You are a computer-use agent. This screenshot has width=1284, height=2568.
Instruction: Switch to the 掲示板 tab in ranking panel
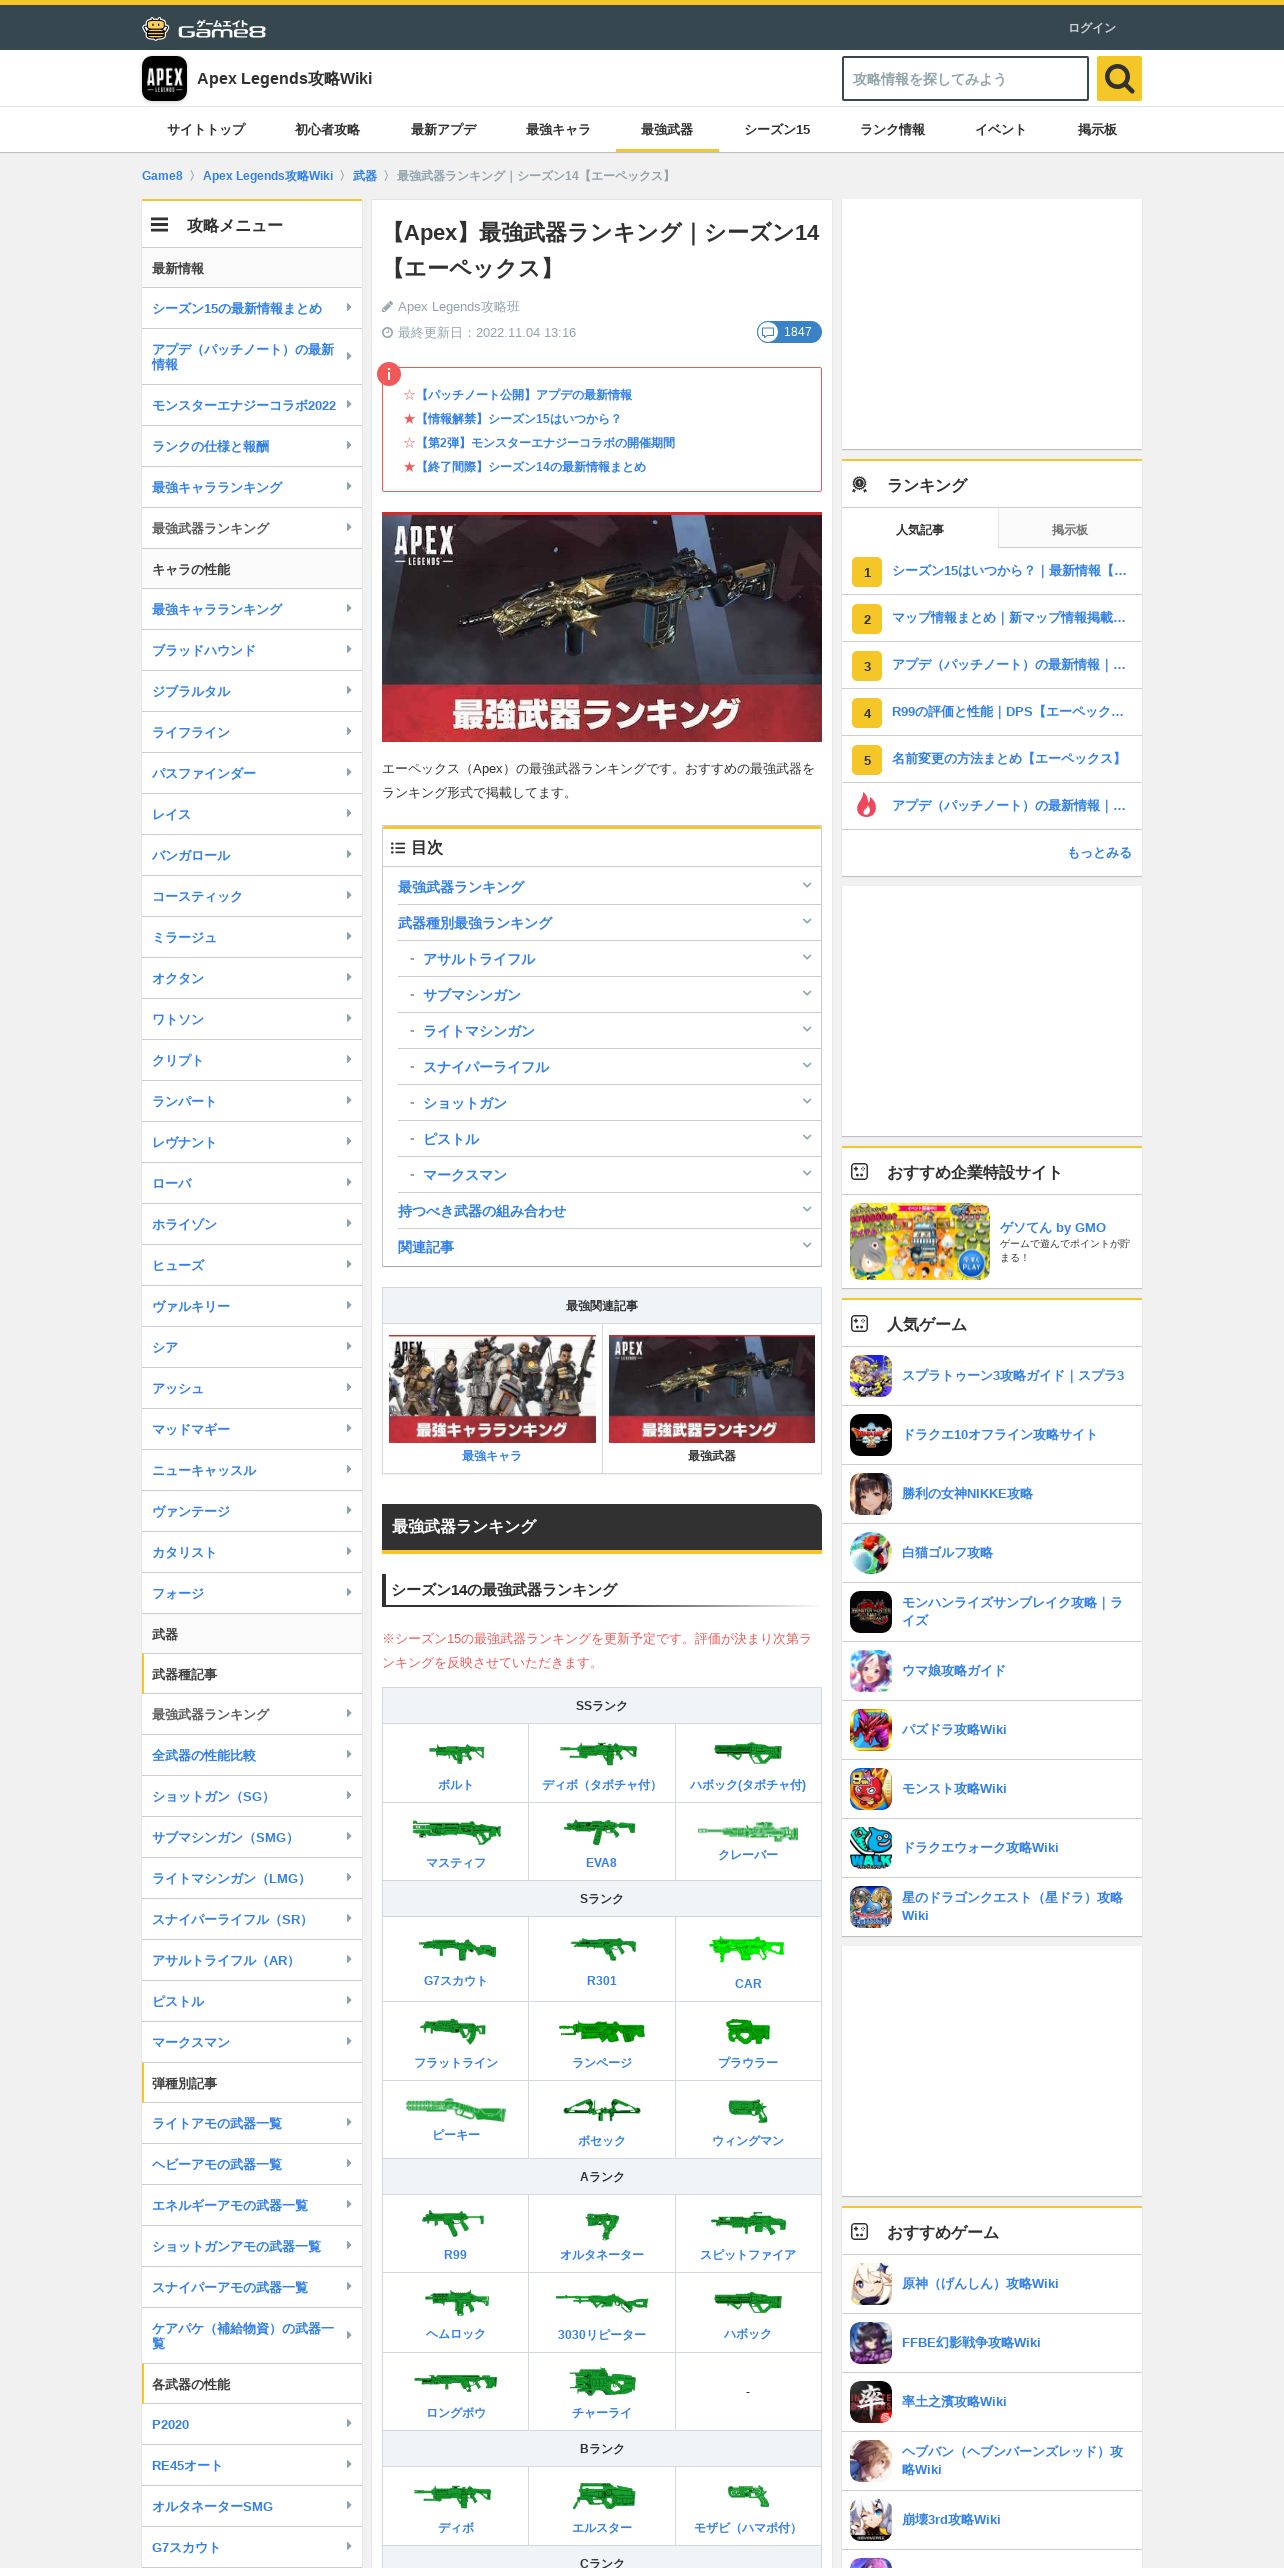[x=1070, y=529]
